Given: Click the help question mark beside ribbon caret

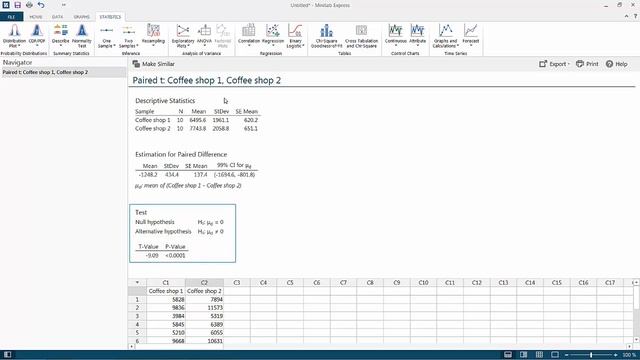Looking at the screenshot, I should (x=636, y=16).
